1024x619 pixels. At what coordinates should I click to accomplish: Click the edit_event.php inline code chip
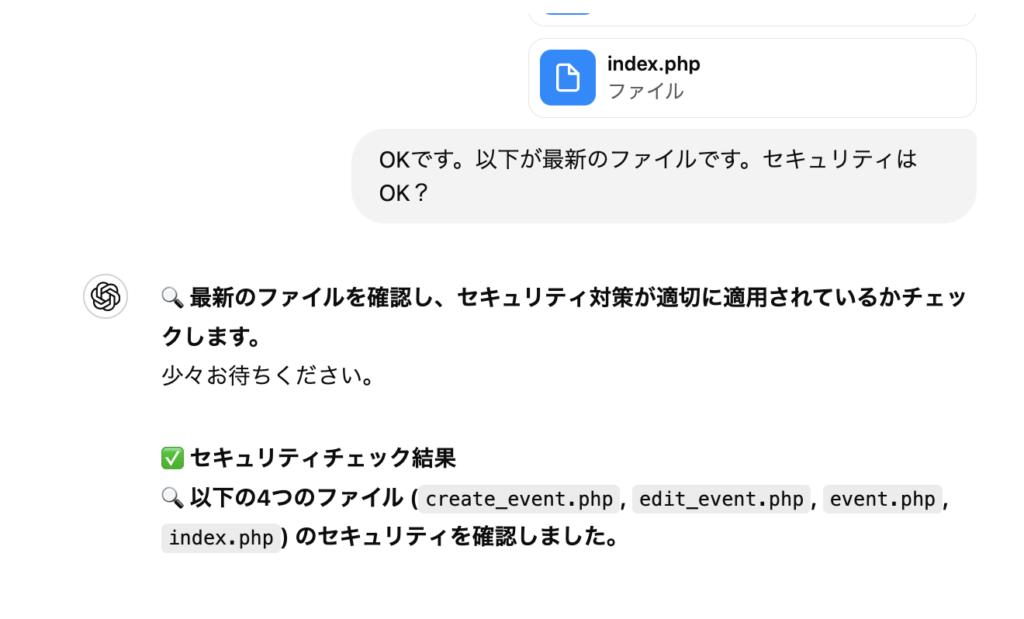tap(721, 499)
